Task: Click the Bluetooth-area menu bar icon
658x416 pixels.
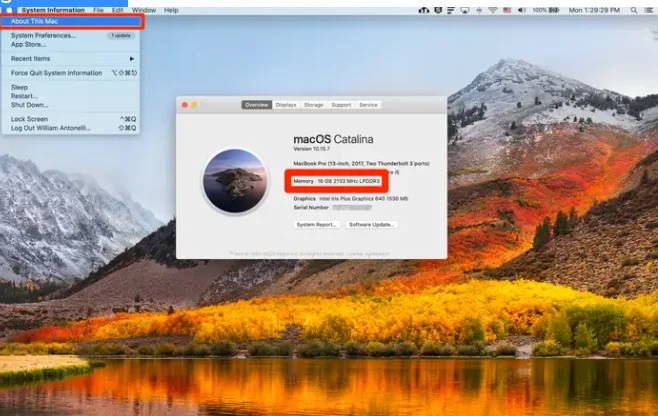Action: [x=479, y=10]
